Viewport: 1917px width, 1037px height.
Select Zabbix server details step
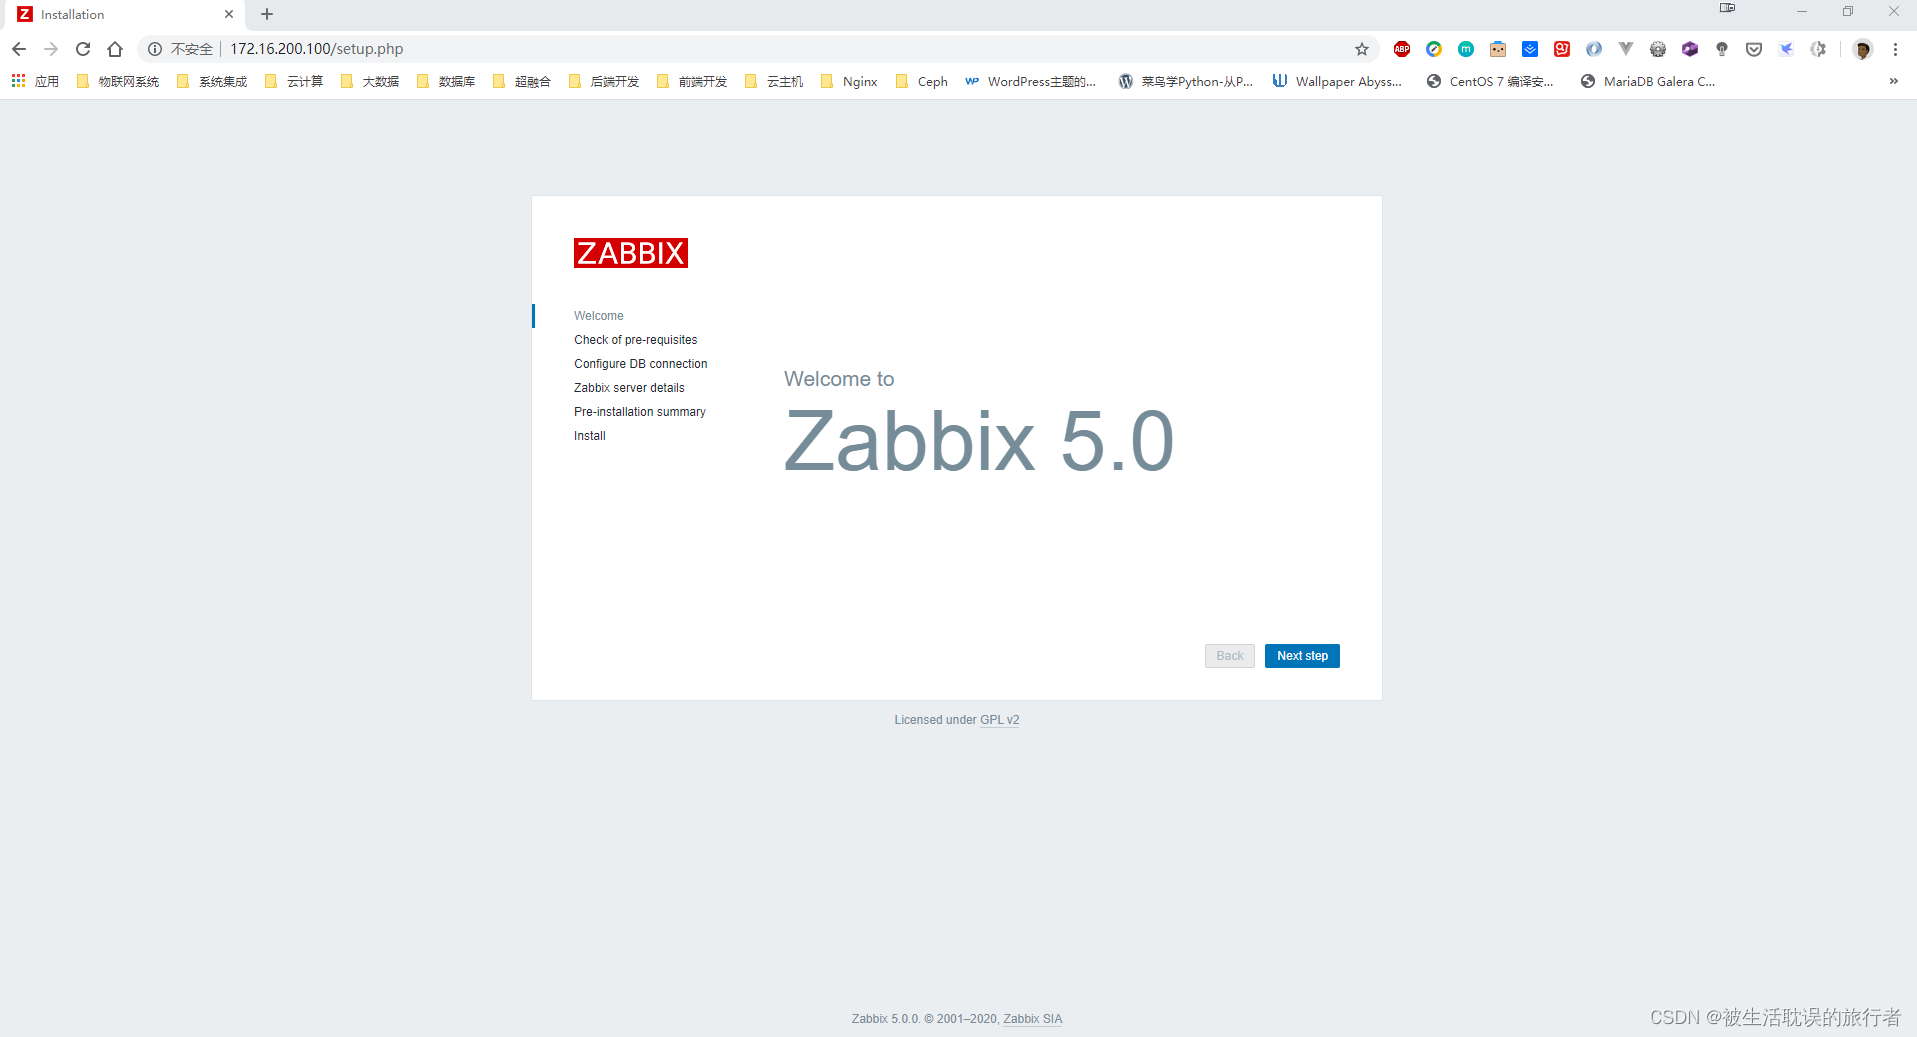click(x=629, y=388)
